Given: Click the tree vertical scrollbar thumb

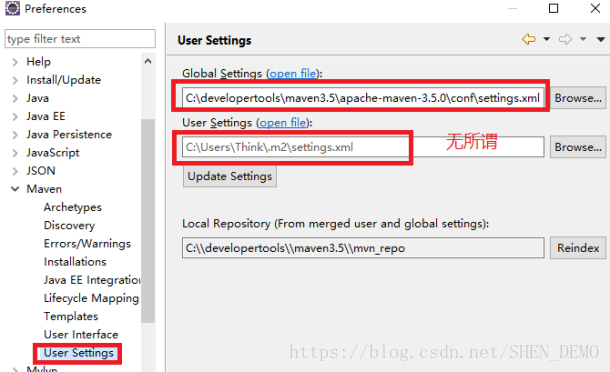Looking at the screenshot, I should [148, 221].
